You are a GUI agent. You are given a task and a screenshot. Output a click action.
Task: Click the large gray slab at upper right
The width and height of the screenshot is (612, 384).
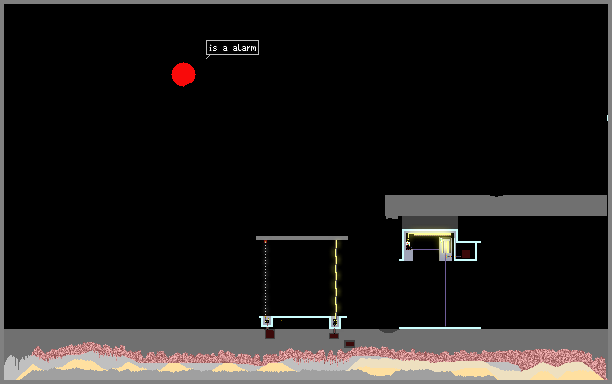(496, 206)
